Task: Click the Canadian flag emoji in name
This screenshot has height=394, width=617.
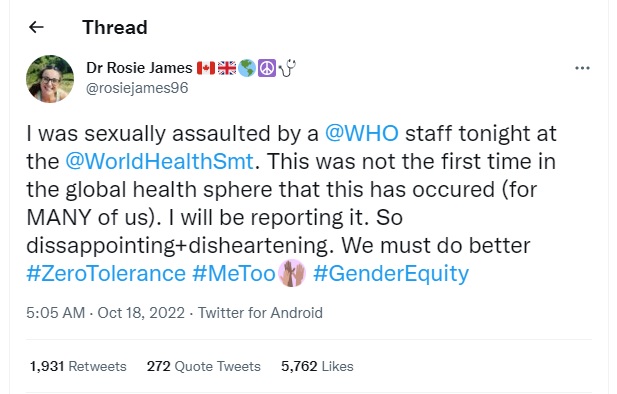Action: click(x=206, y=68)
